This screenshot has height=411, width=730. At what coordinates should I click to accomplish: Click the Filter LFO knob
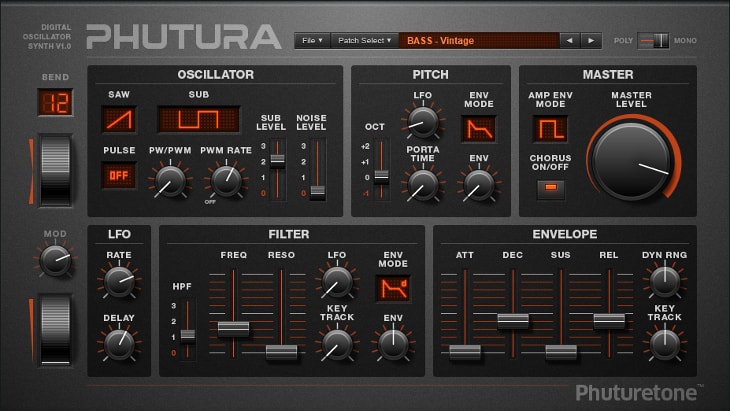click(x=337, y=282)
